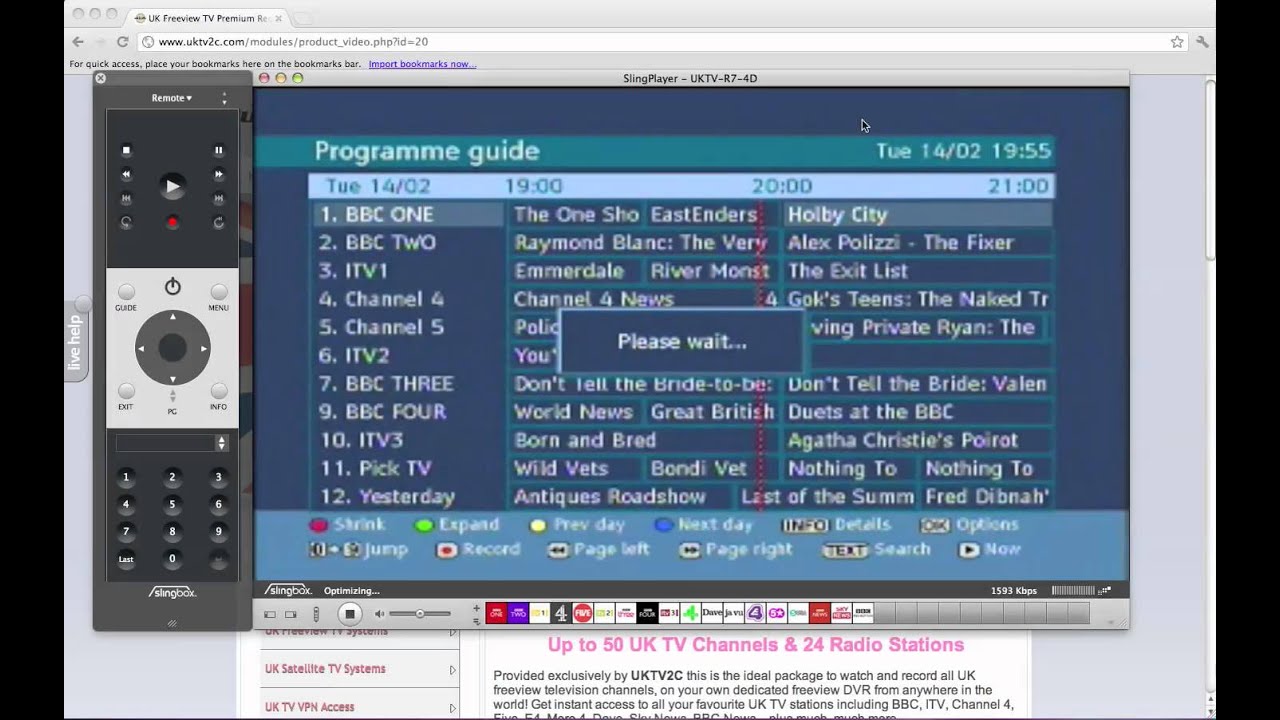
Task: Click the second view-mode icon in the SlingPlayer toolbar
Action: point(291,614)
